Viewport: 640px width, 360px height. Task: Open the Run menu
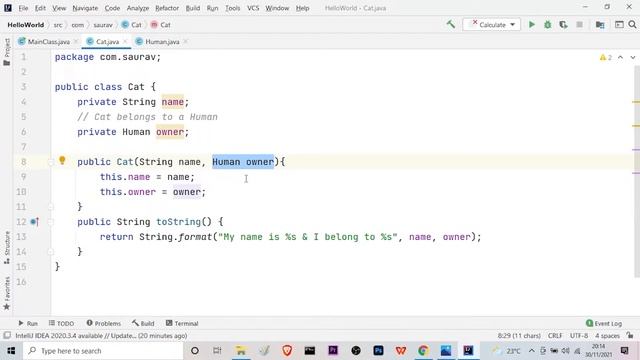(x=212, y=8)
